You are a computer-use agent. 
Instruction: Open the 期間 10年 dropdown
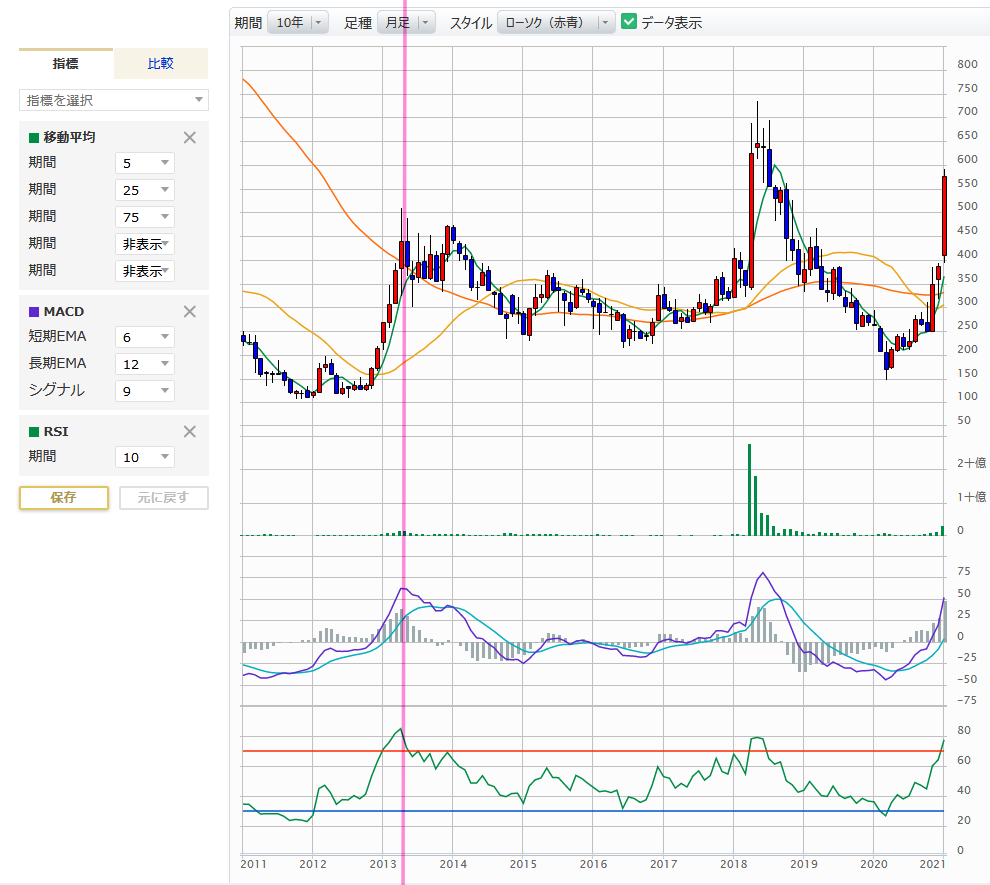[297, 22]
